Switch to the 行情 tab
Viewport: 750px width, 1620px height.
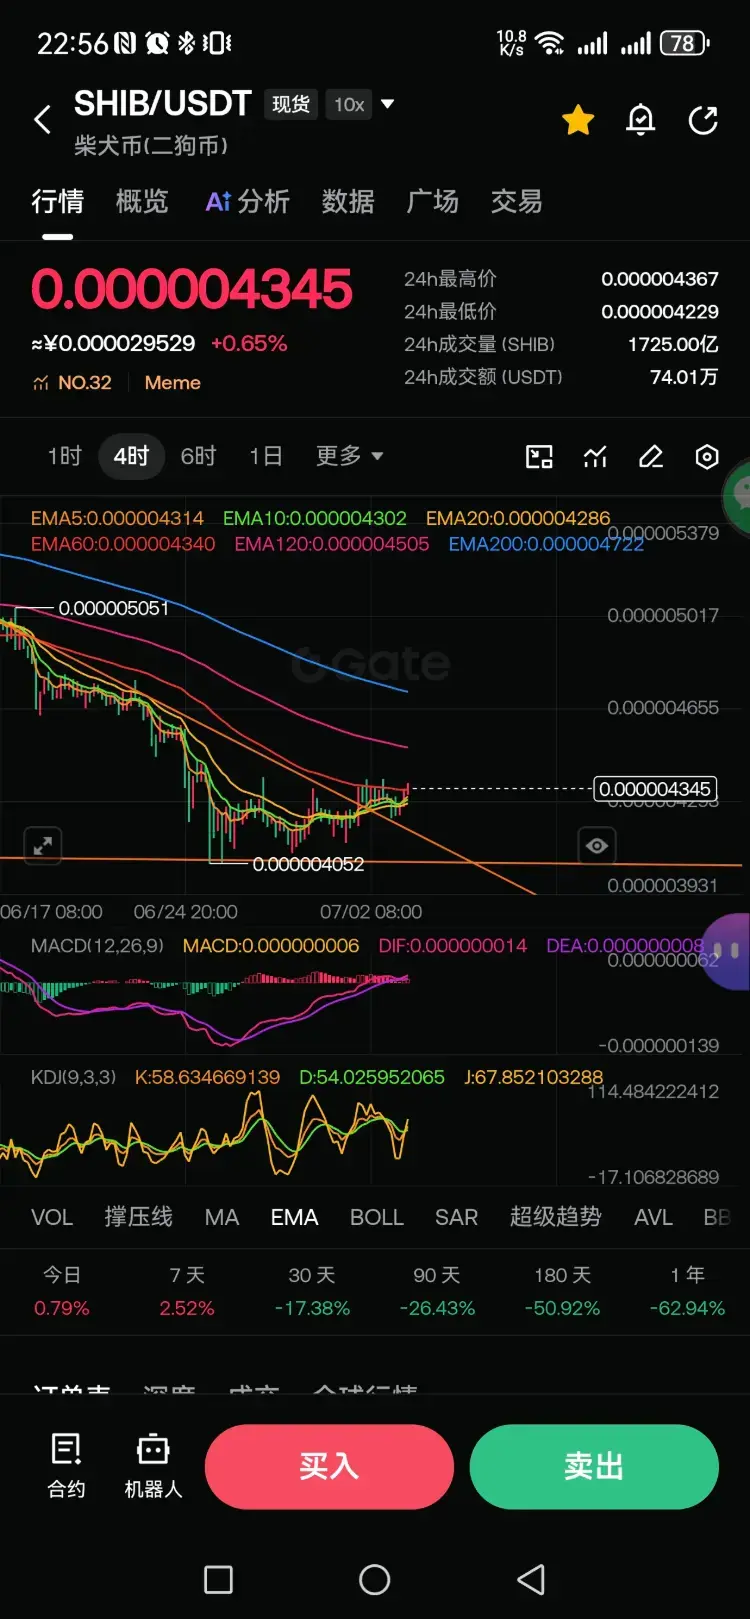click(57, 202)
